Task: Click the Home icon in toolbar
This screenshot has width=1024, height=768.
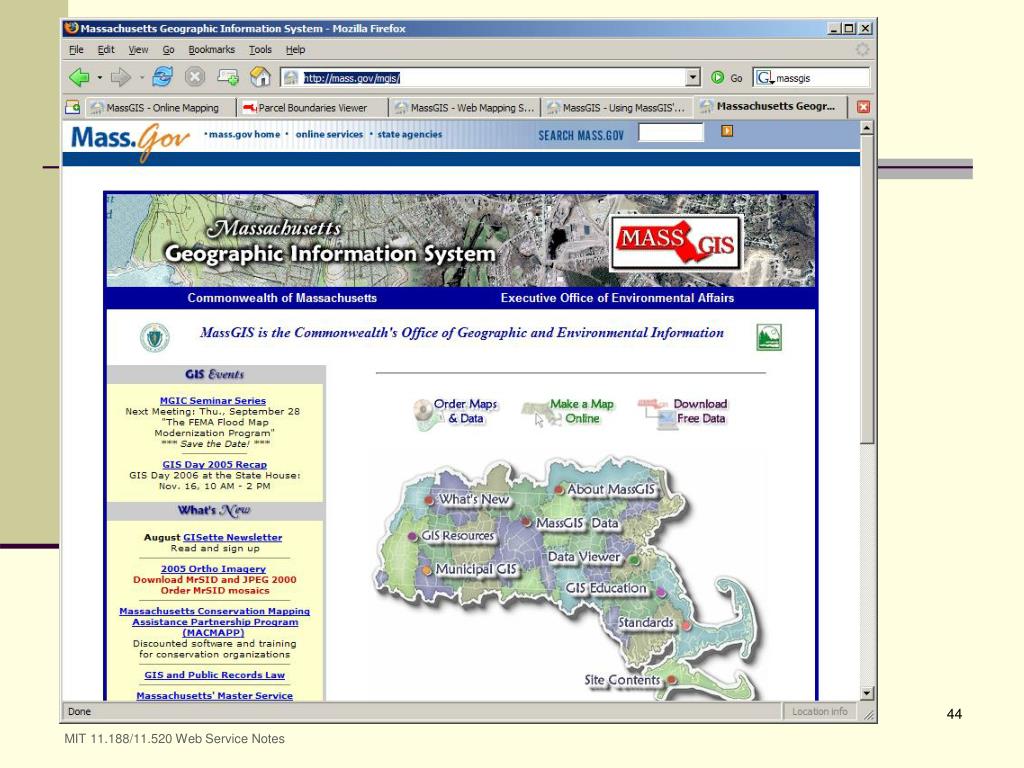Action: click(260, 77)
